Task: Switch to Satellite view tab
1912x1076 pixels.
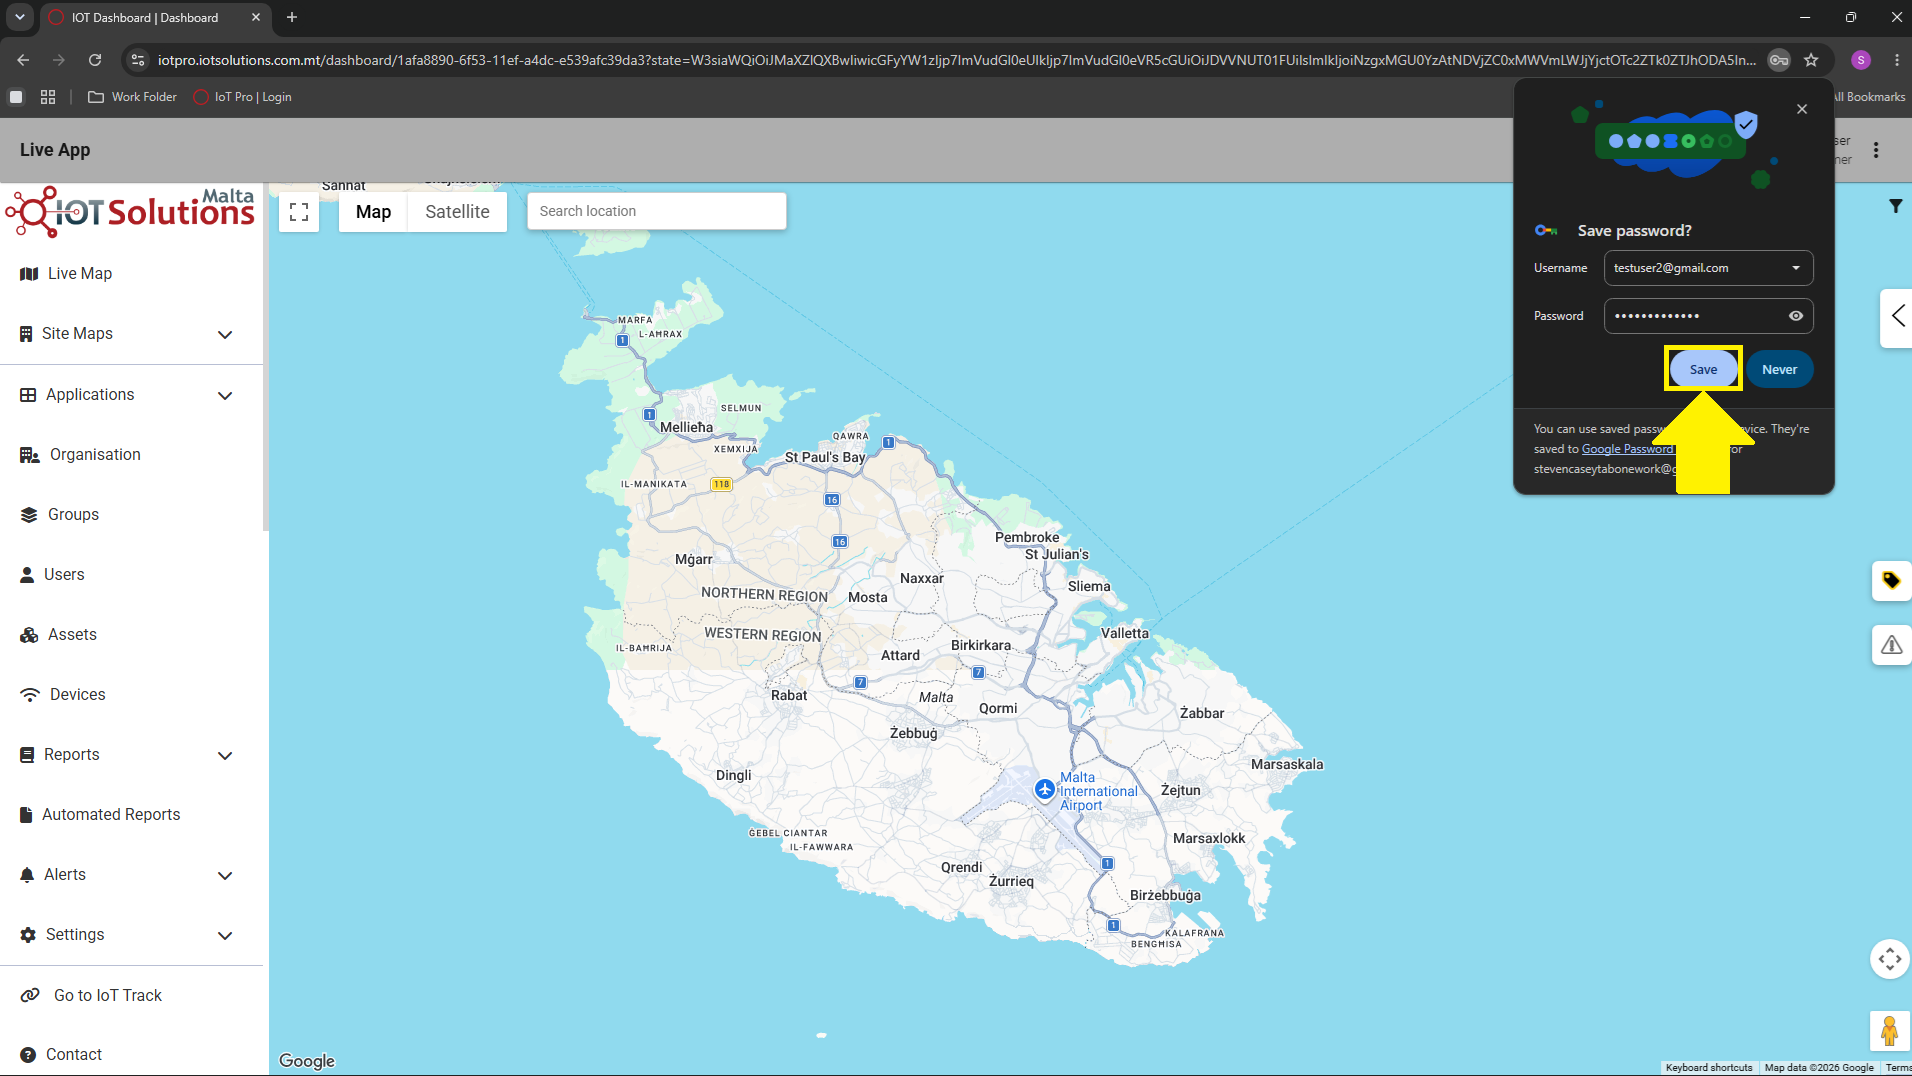Action: [457, 212]
